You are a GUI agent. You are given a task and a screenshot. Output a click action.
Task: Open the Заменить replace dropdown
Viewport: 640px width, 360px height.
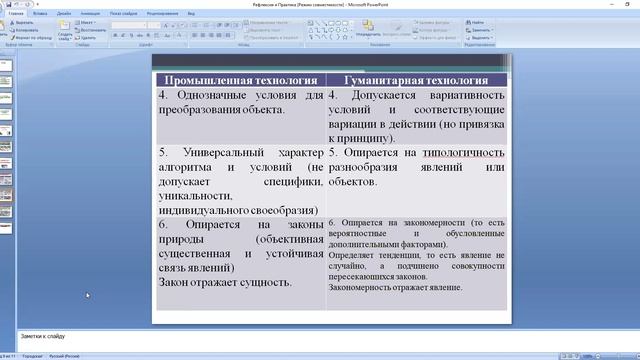click(480, 30)
